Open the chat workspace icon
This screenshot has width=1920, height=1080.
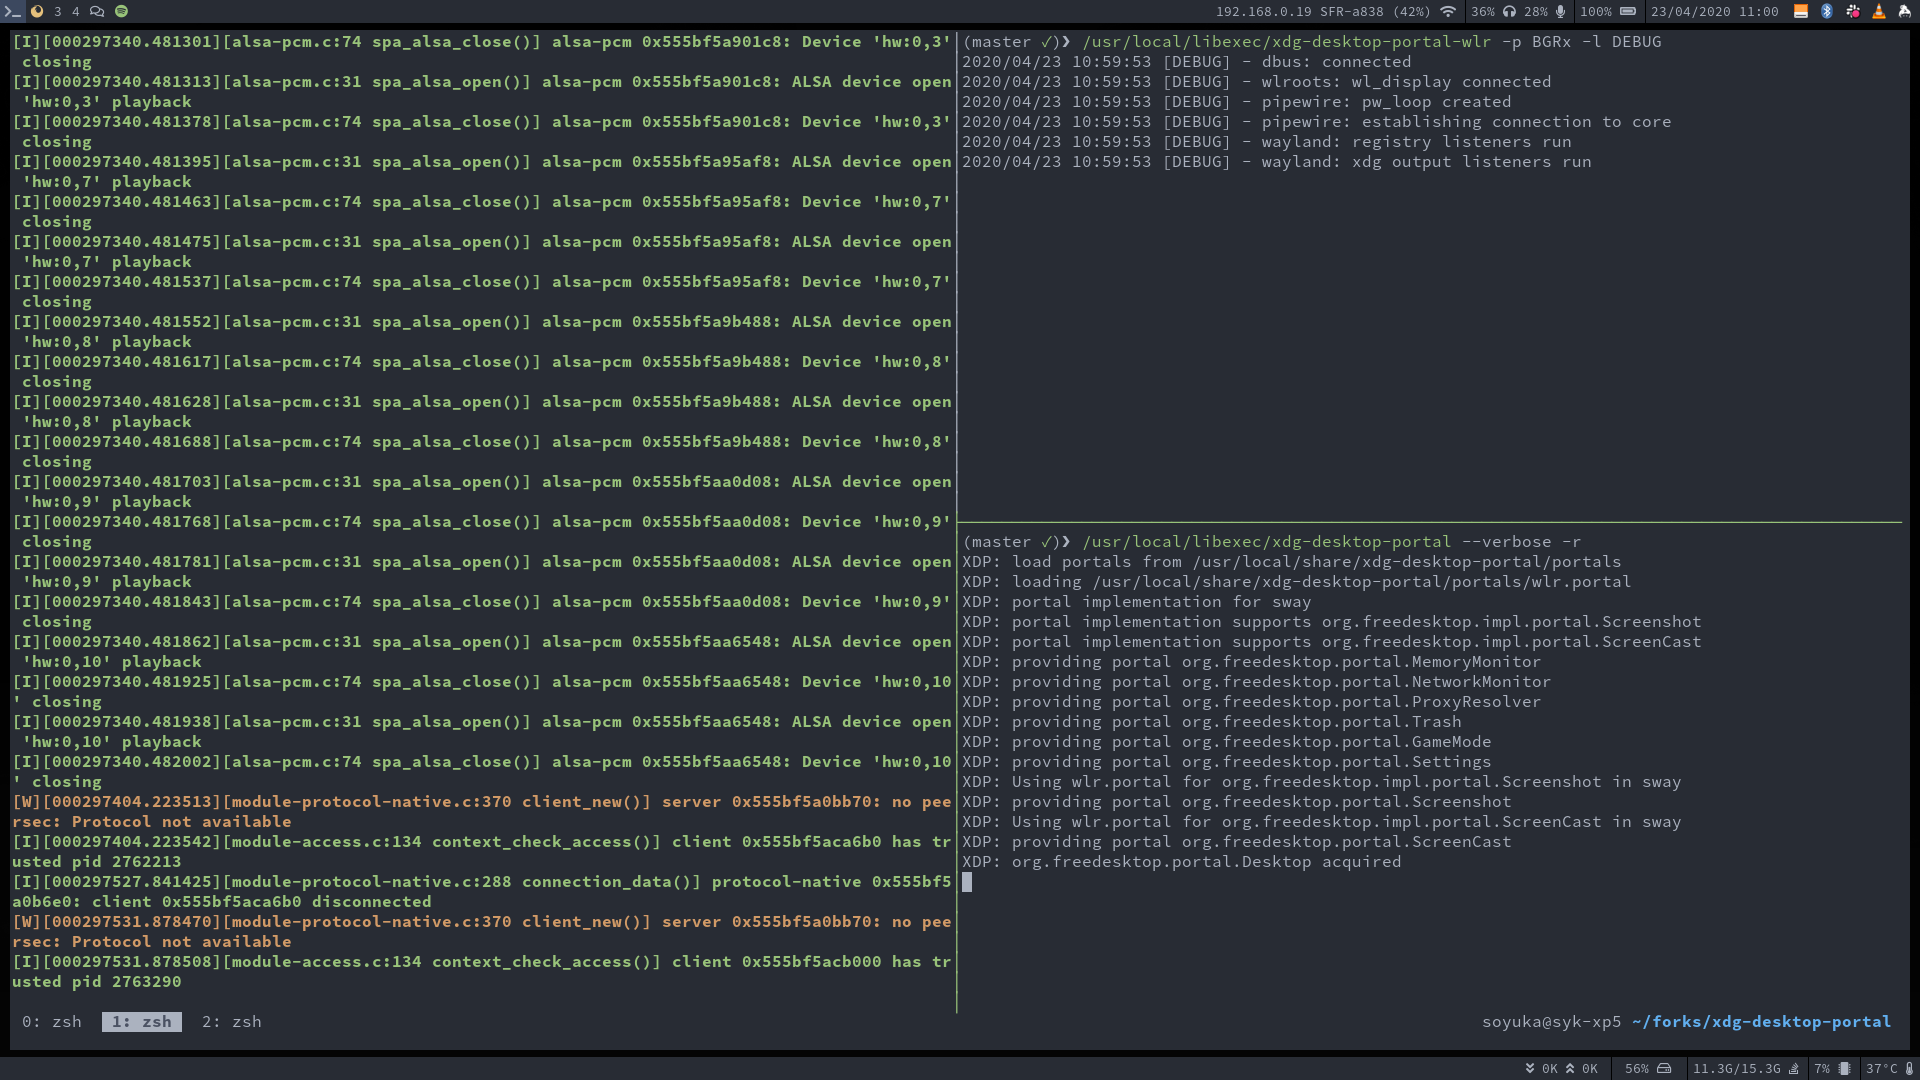coord(97,12)
